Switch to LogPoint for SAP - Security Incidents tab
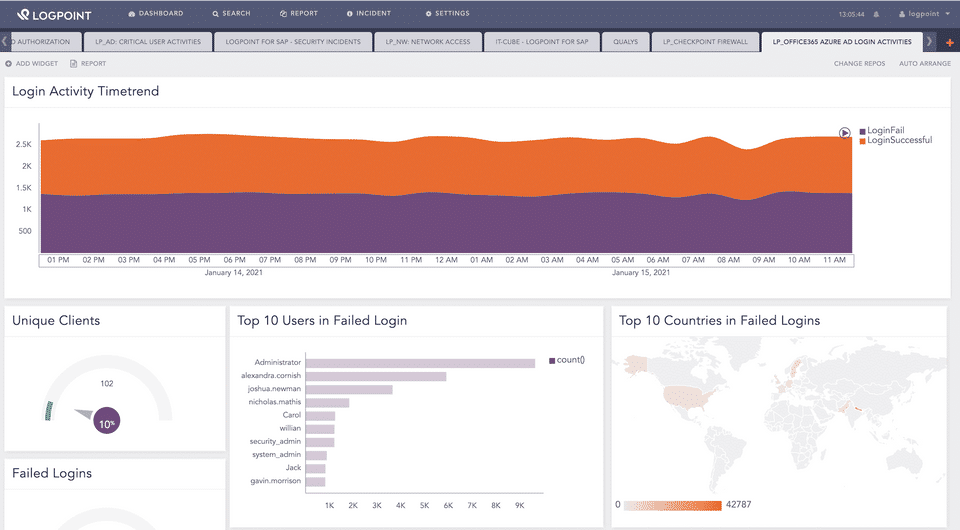Viewport: 960px width, 530px height. pyautogui.click(x=293, y=42)
